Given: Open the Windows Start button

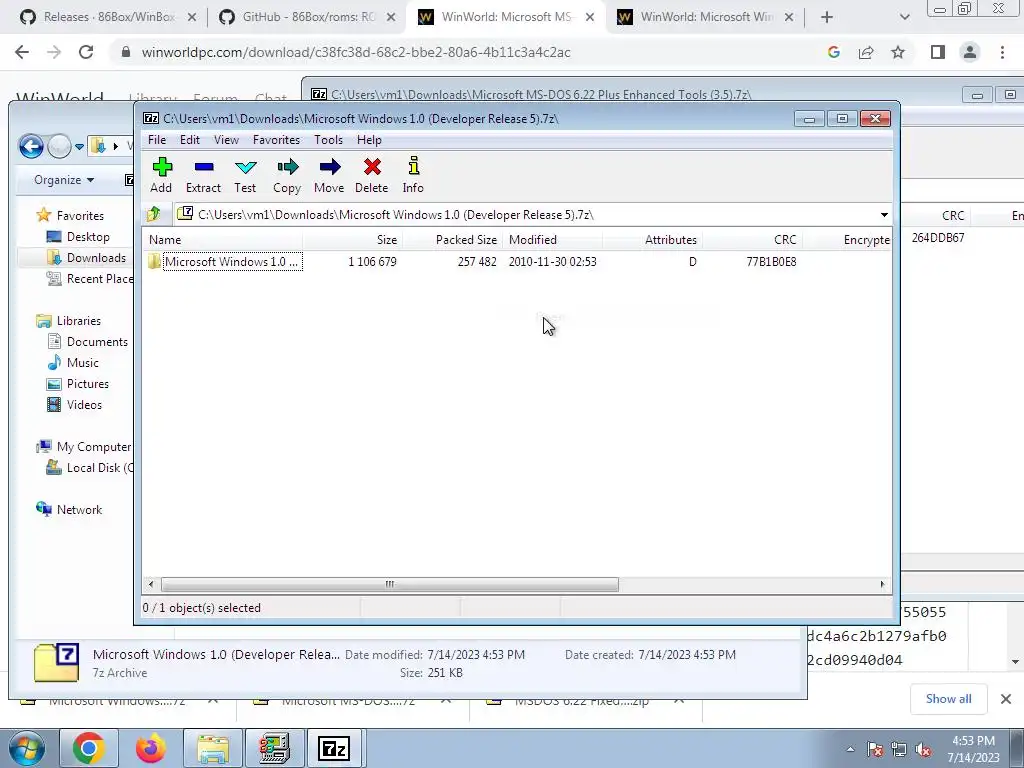Looking at the screenshot, I should pos(26,748).
